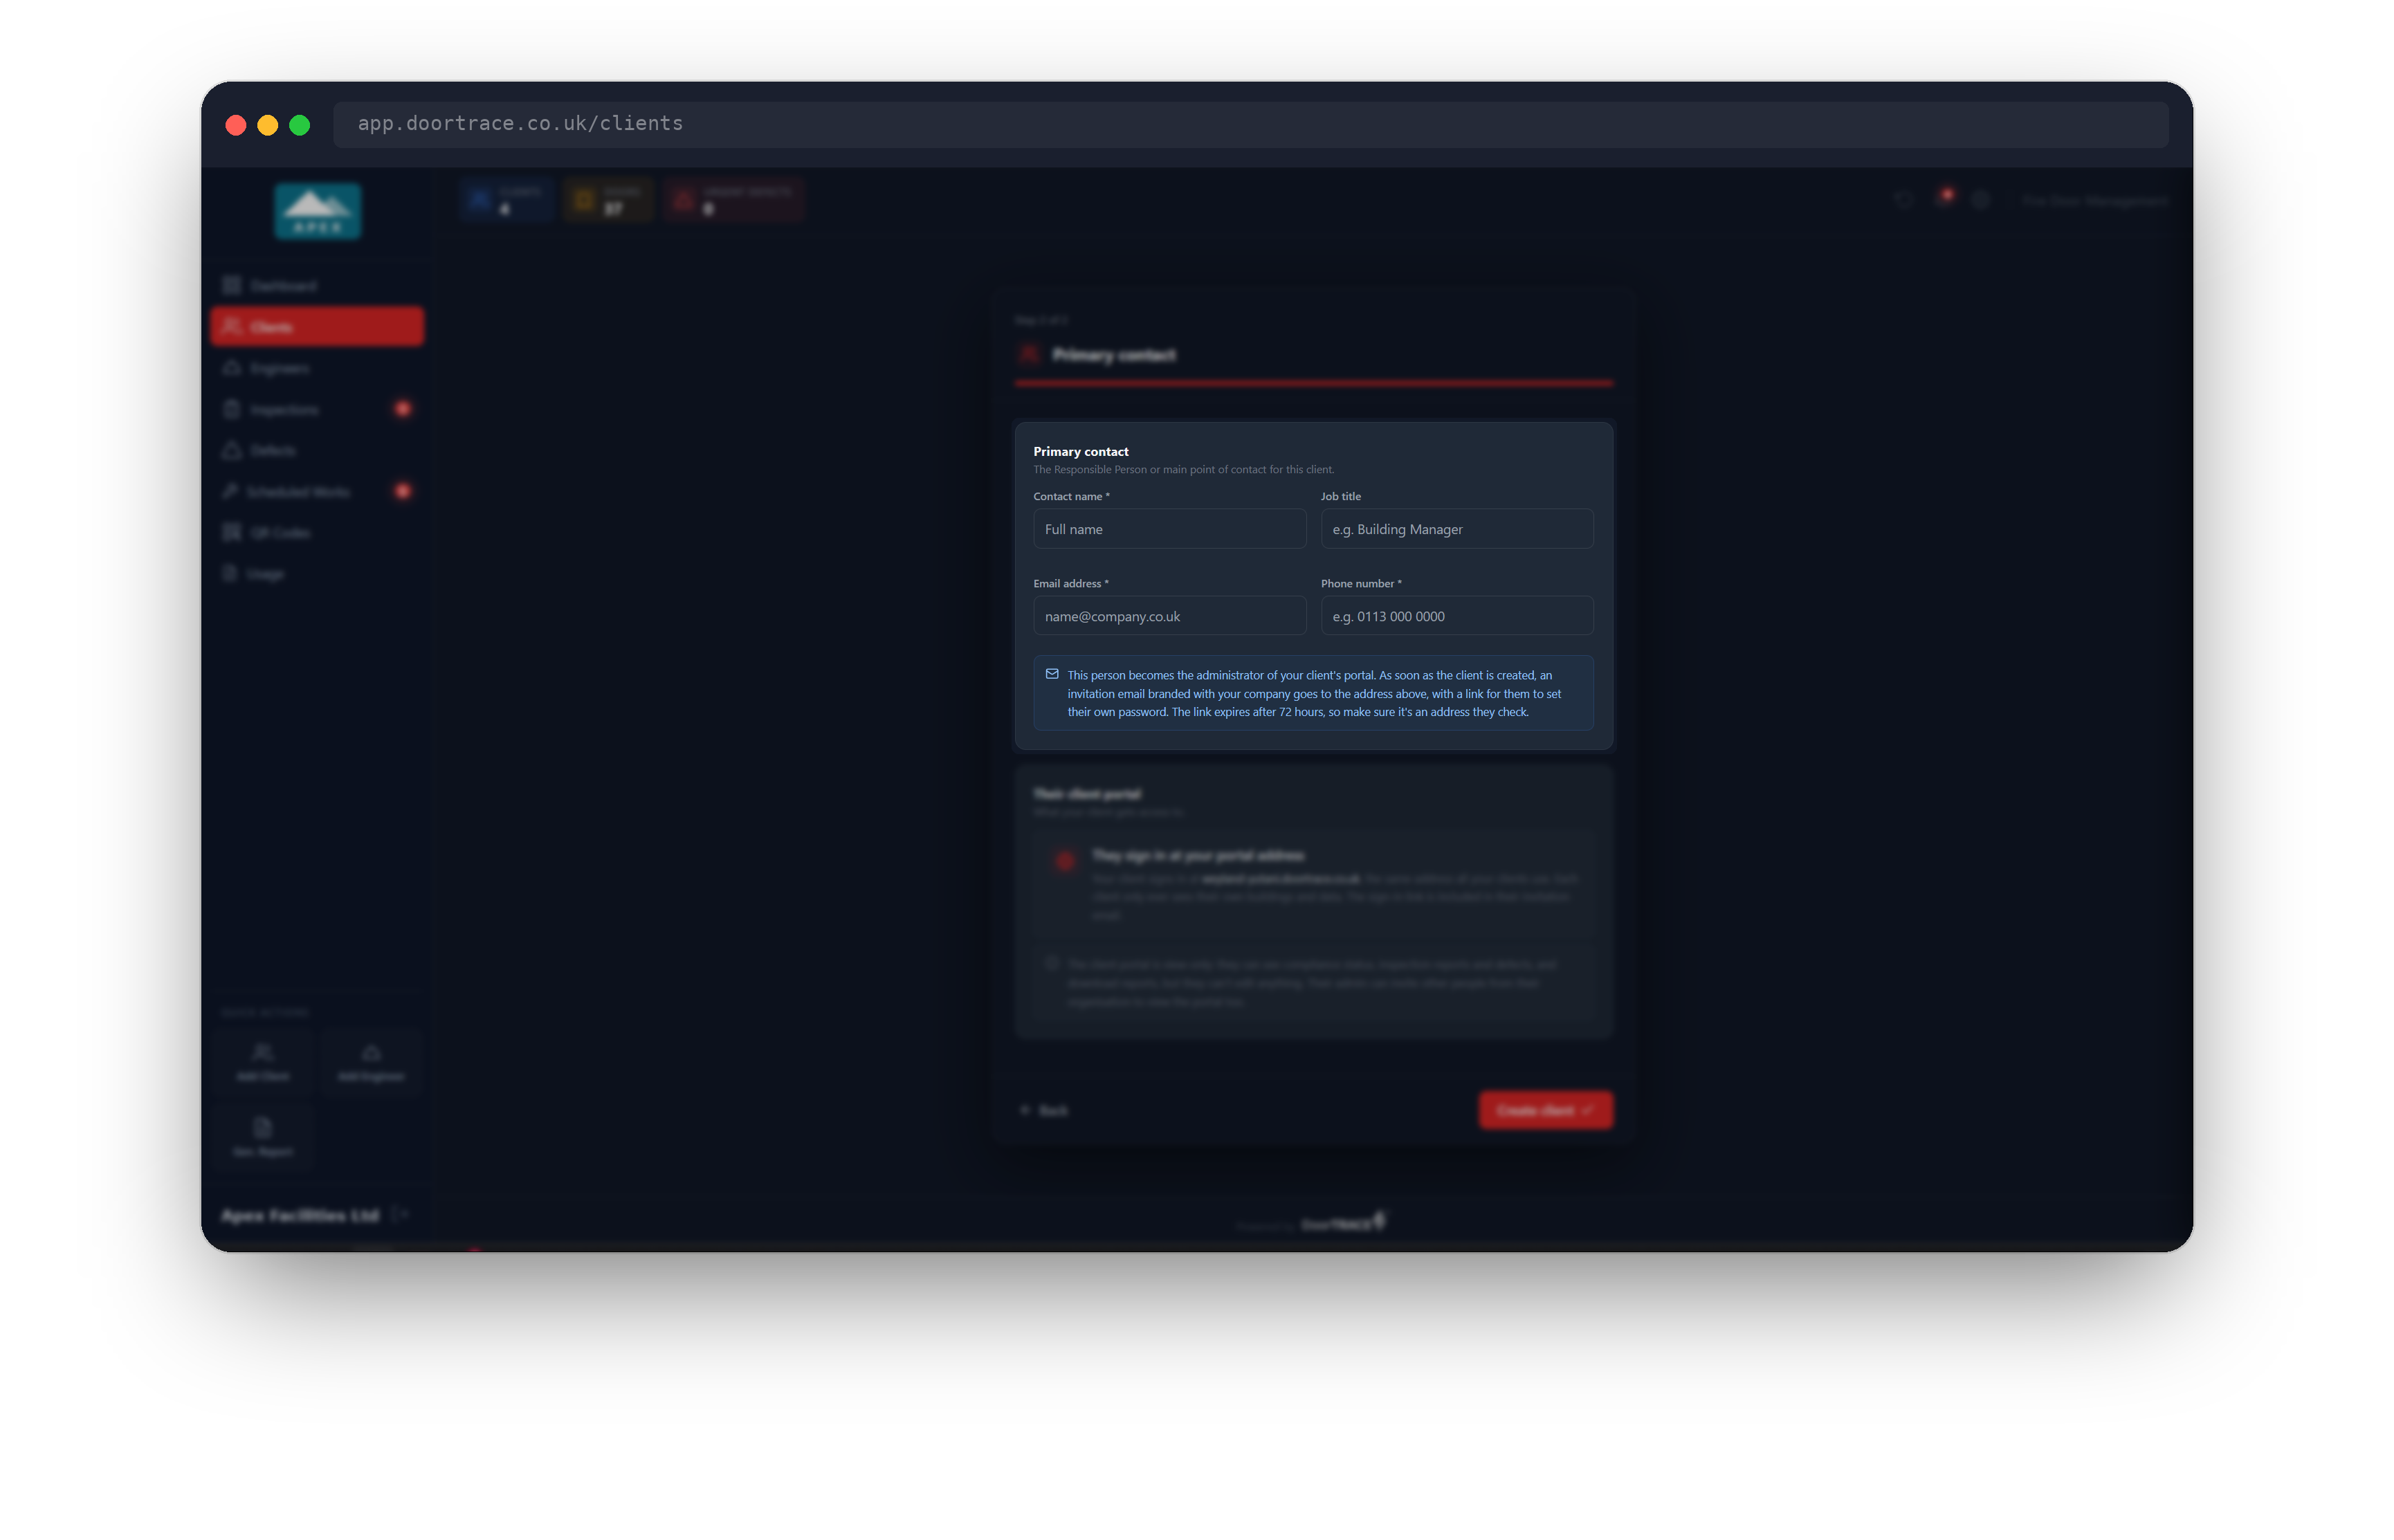Click the Job title input box
Image resolution: width=2394 pixels, height=1540 pixels.
pyautogui.click(x=1456, y=529)
